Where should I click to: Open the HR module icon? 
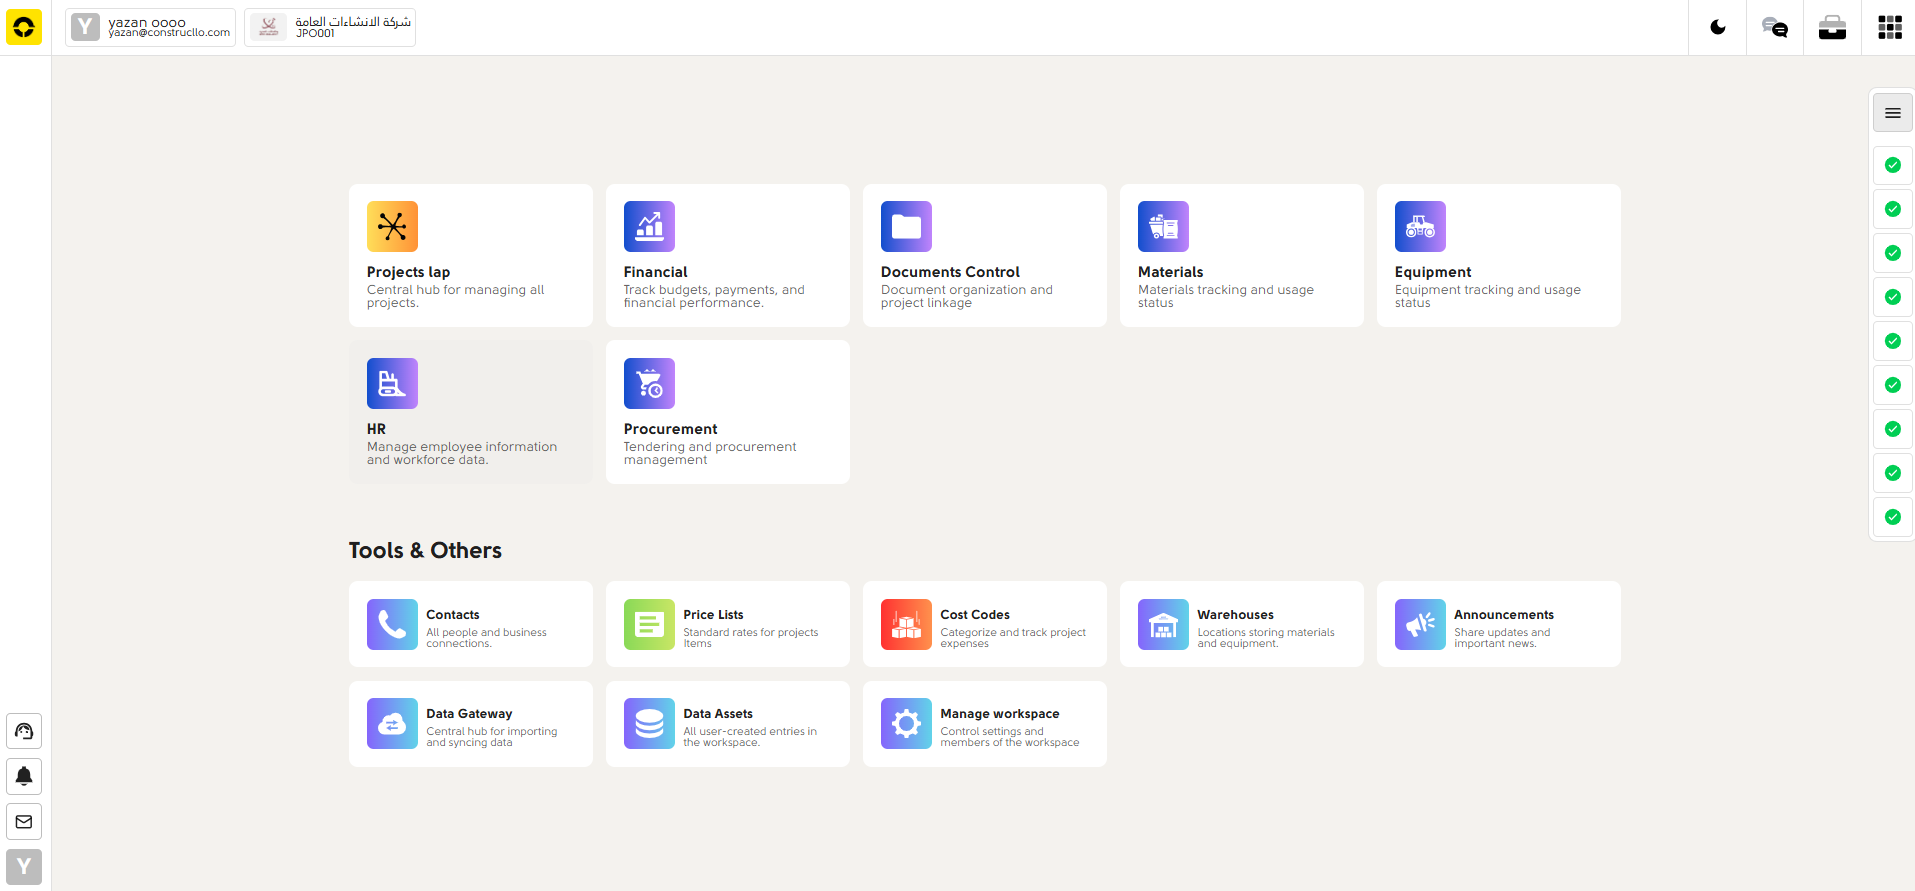pos(392,383)
